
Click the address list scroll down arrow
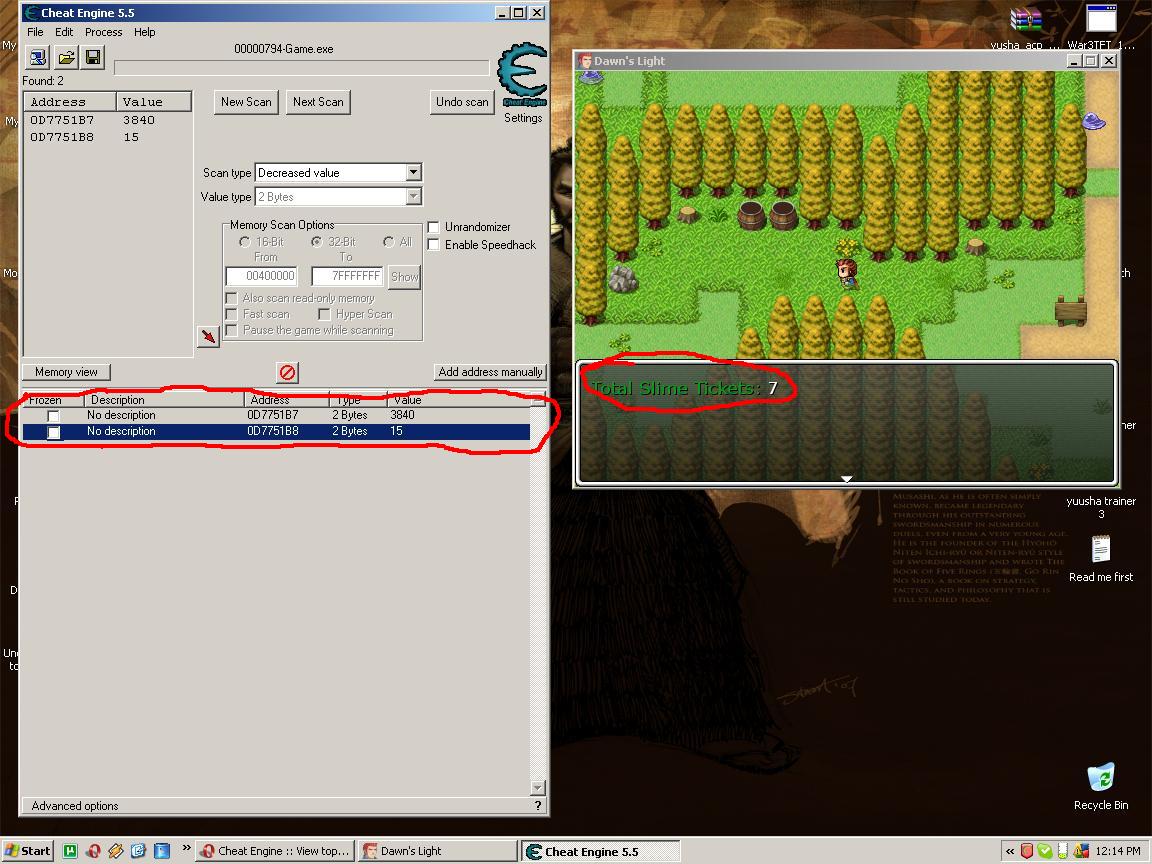(x=538, y=788)
